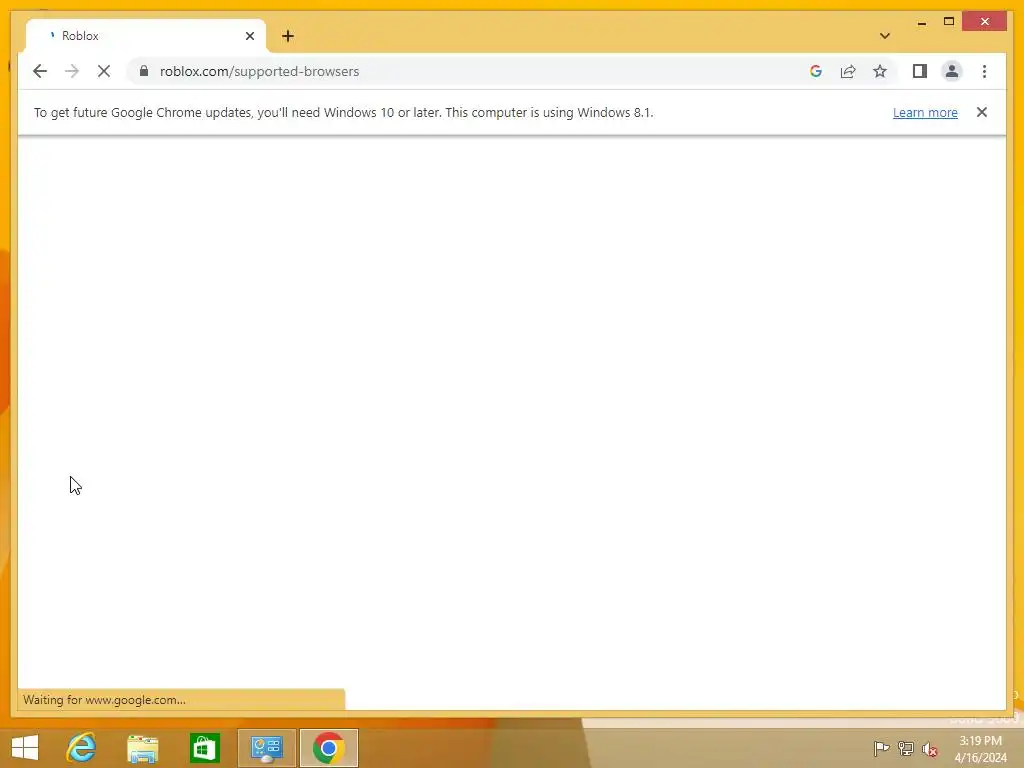This screenshot has height=768, width=1024.
Task: Open the Chrome three-dot menu
Action: (x=984, y=71)
